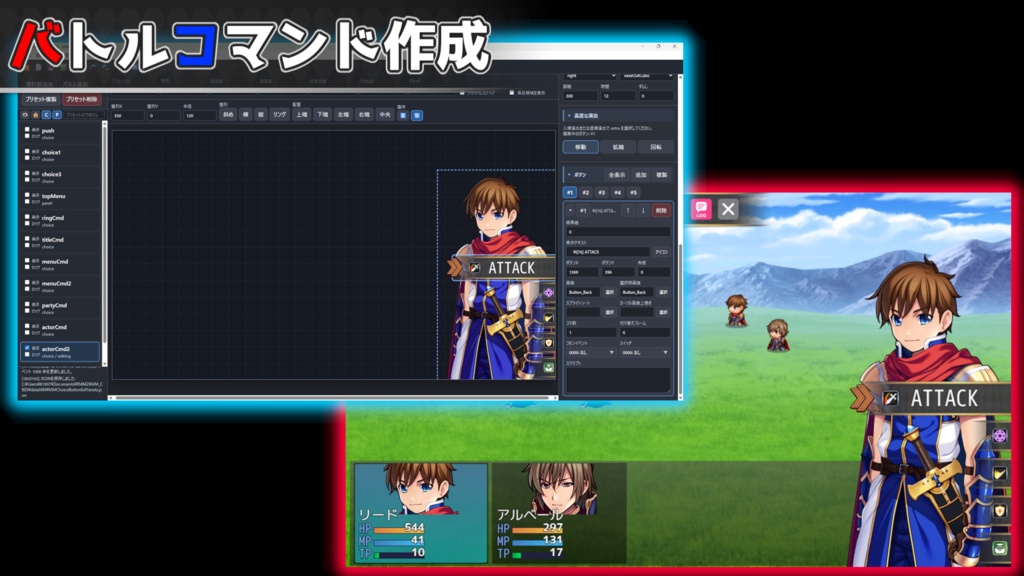Switch to button tab #2
This screenshot has width=1024, height=576.
click(586, 193)
